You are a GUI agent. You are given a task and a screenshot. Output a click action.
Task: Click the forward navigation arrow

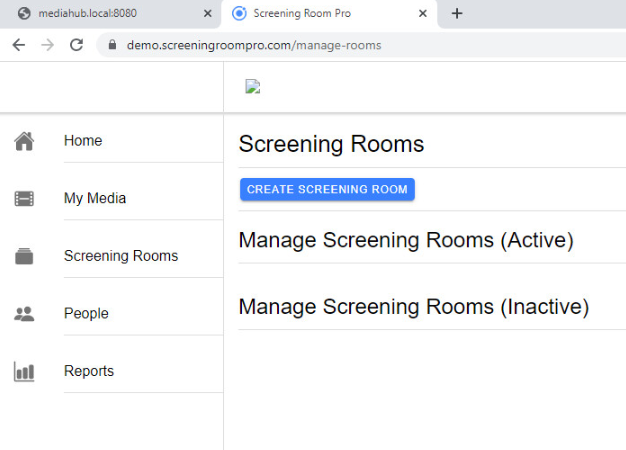[48, 45]
